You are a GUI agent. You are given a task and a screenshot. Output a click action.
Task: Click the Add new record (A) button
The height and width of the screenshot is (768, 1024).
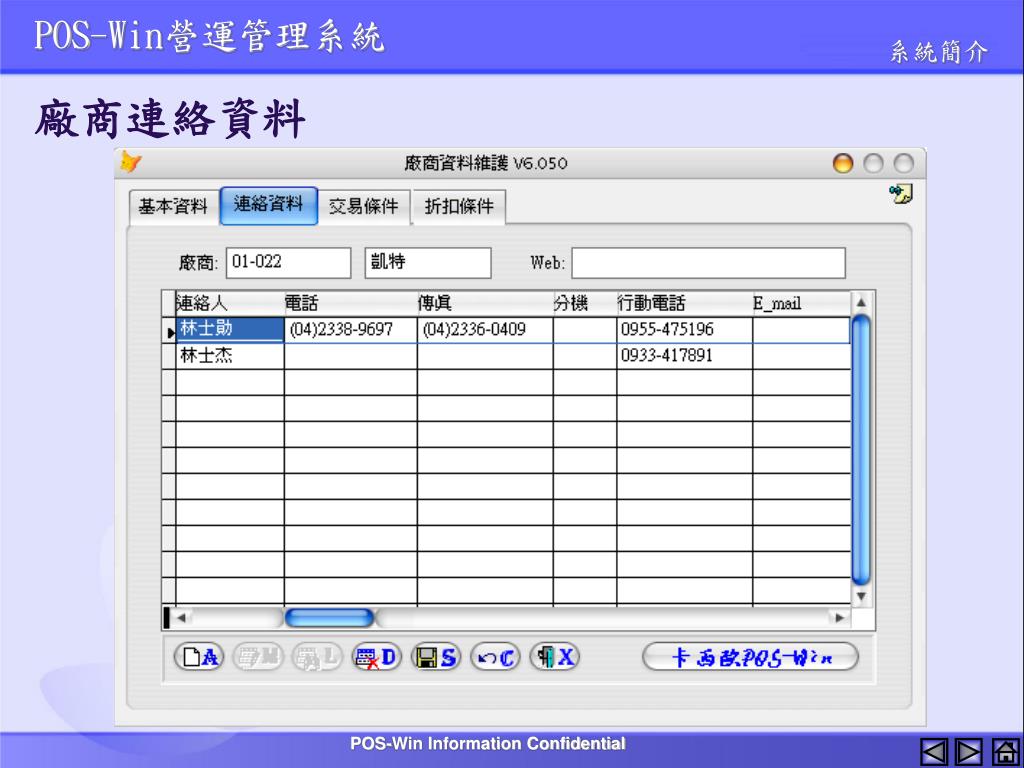tap(199, 656)
